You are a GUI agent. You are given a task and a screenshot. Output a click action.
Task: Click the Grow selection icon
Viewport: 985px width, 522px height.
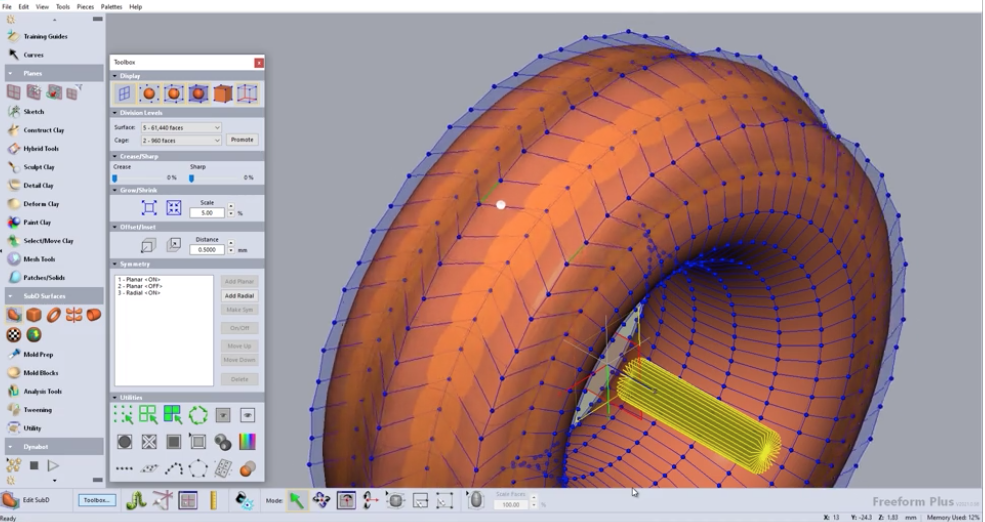149,208
